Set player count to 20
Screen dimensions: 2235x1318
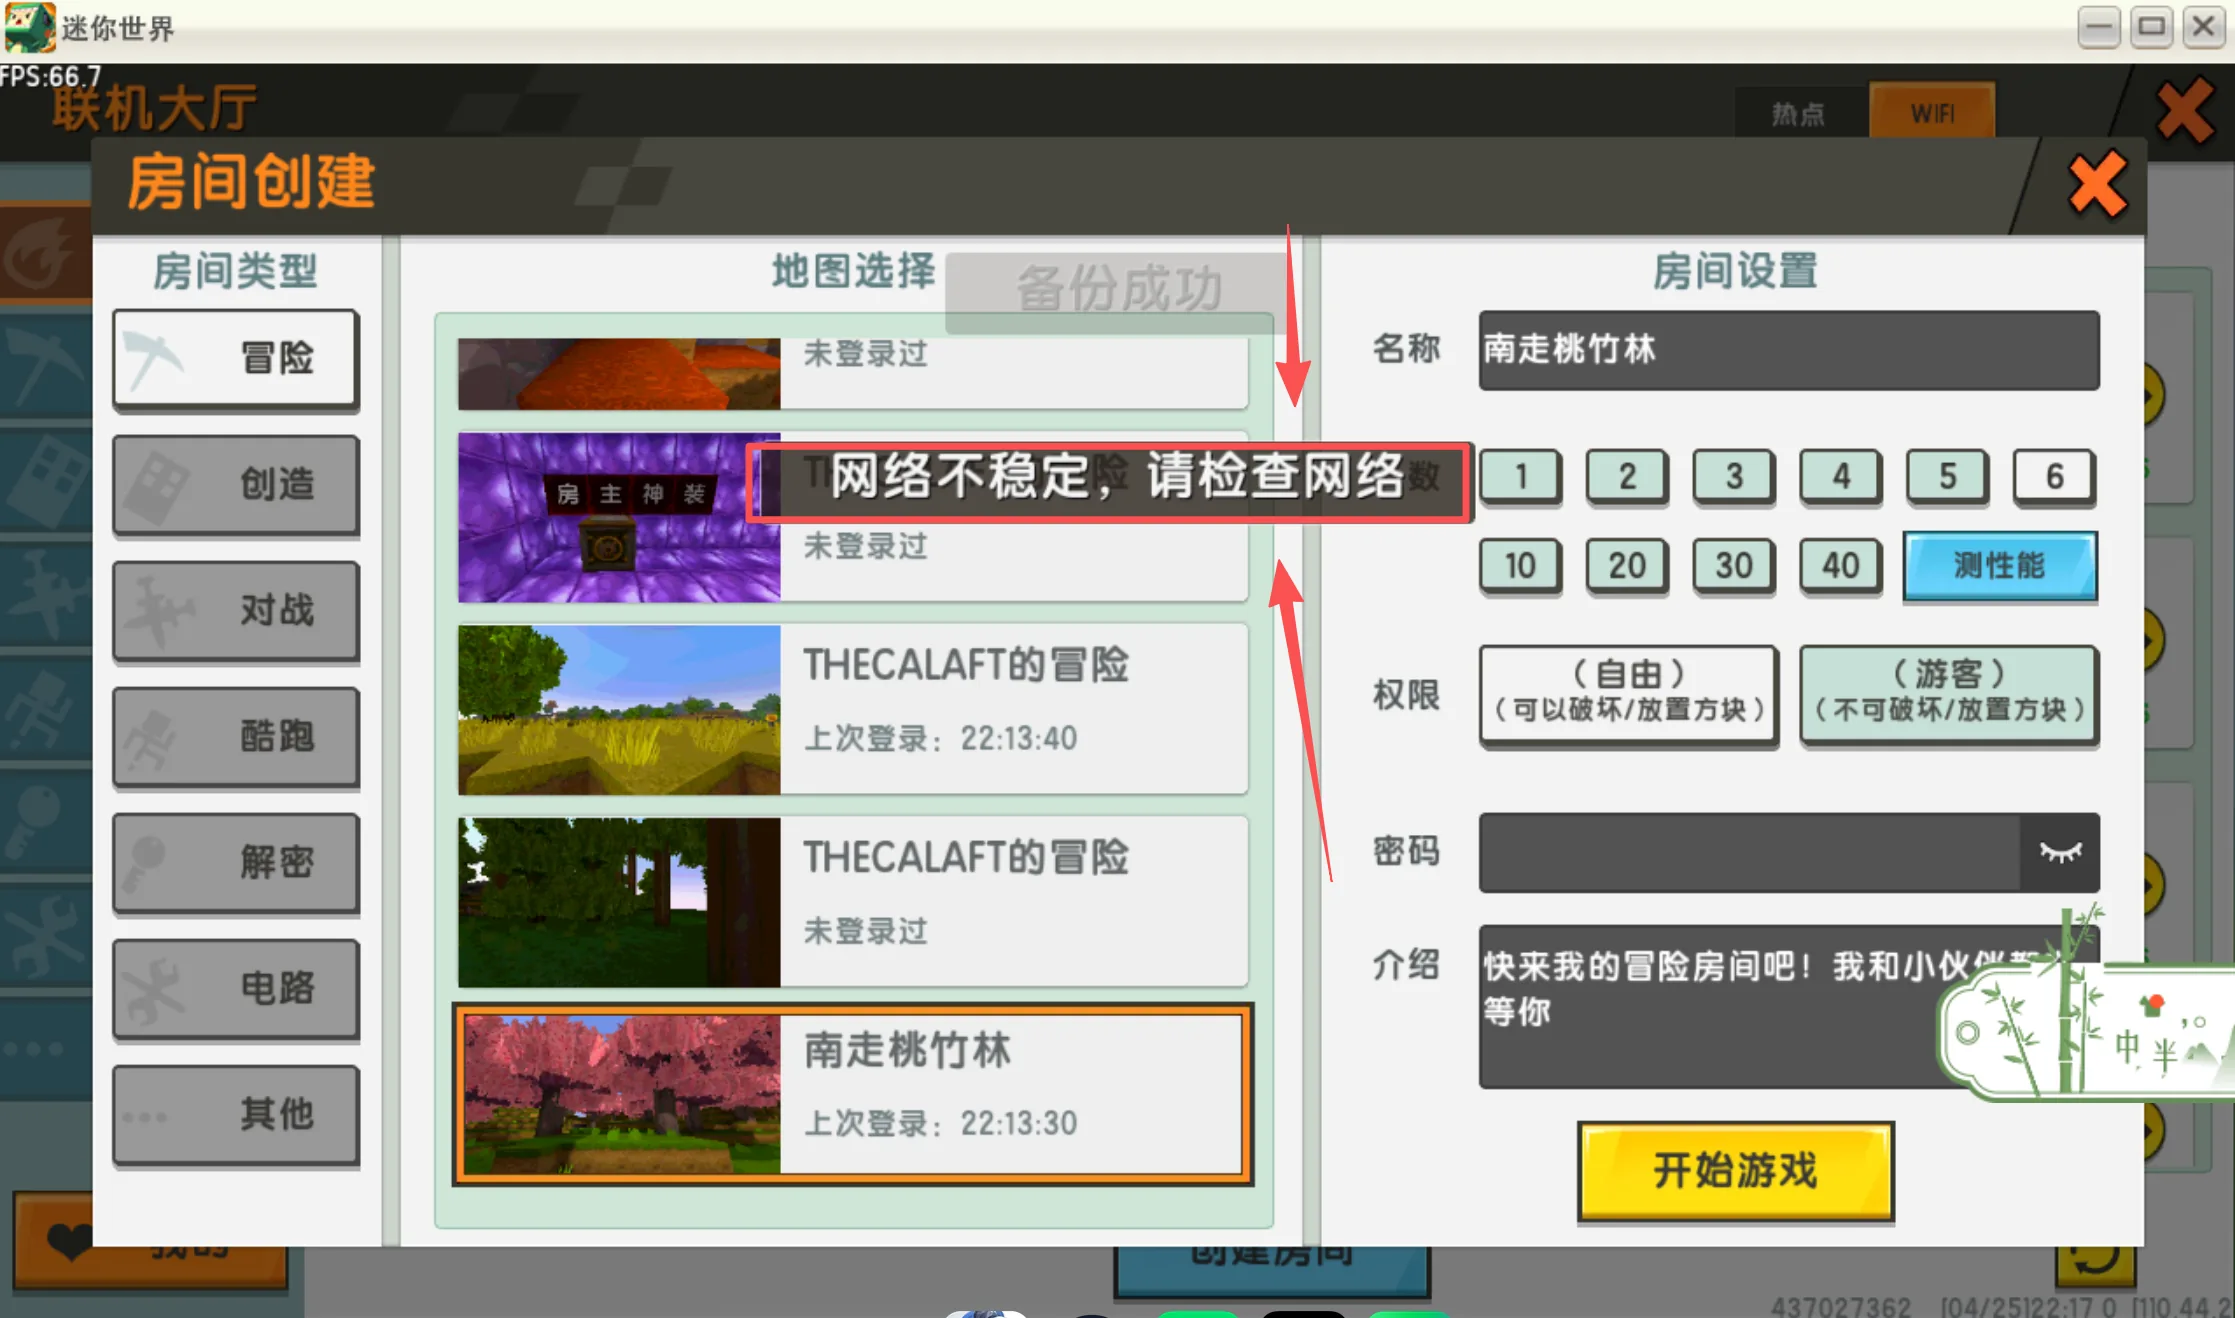pyautogui.click(x=1627, y=566)
